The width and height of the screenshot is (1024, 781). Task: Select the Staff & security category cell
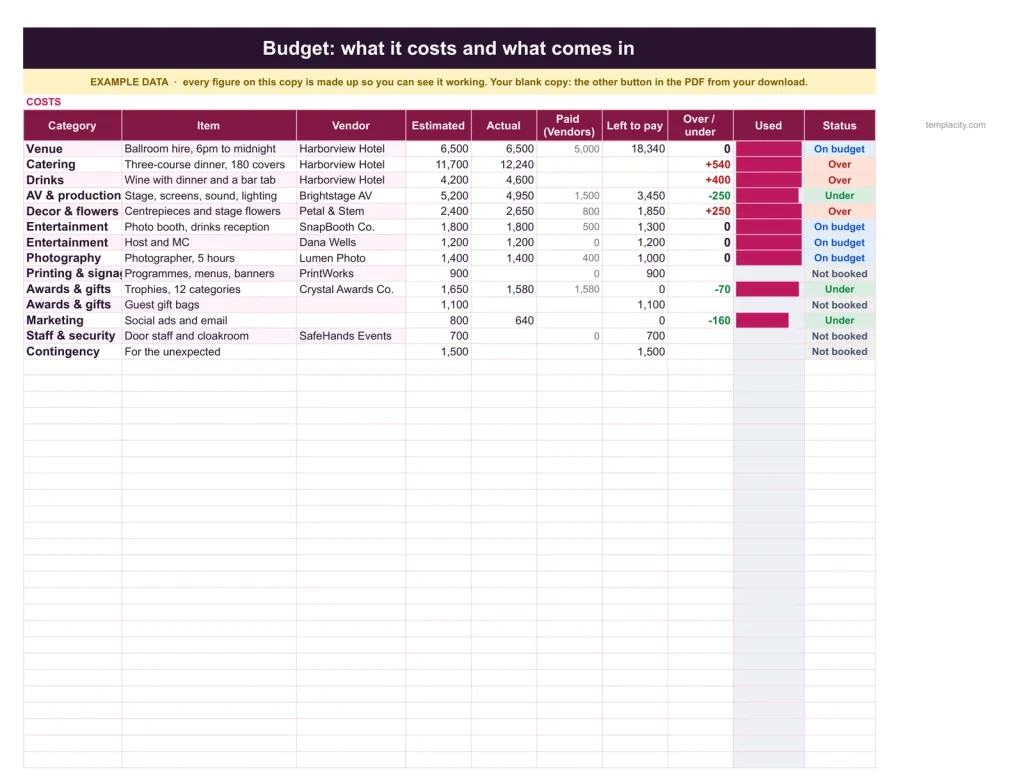pos(72,336)
